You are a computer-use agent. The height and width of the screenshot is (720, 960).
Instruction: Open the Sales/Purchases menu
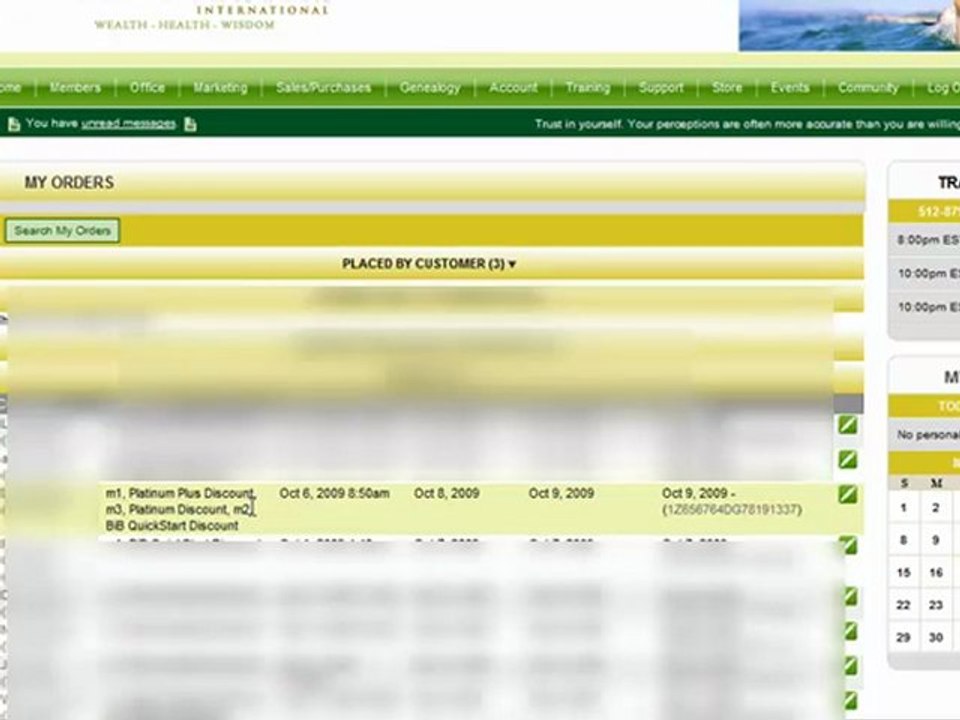[323, 88]
